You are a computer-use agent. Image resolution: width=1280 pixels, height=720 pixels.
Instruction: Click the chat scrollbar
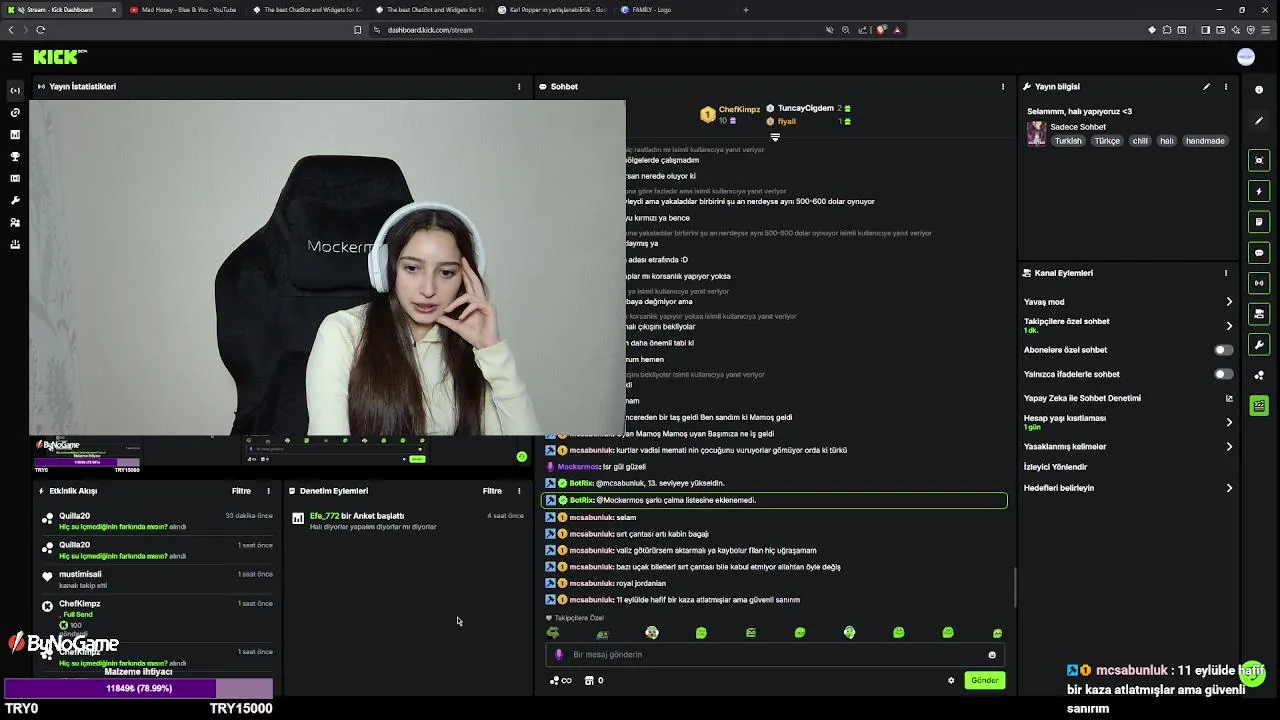[1015, 586]
